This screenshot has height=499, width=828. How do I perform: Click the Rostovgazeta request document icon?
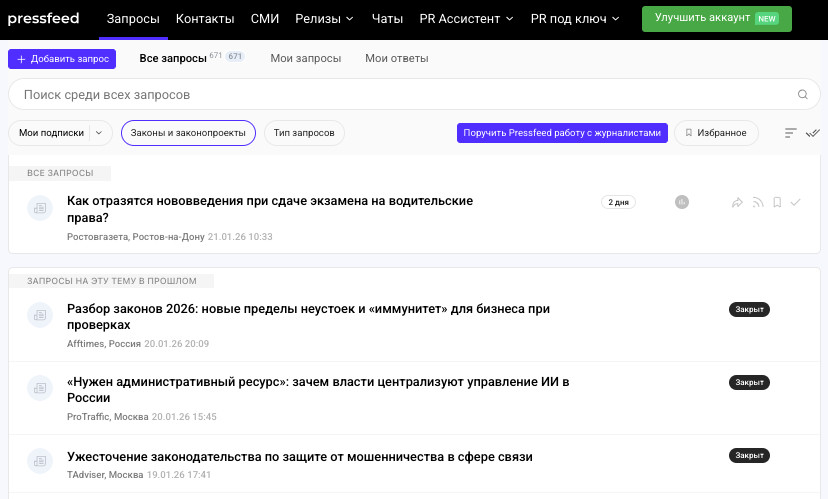coord(40,208)
